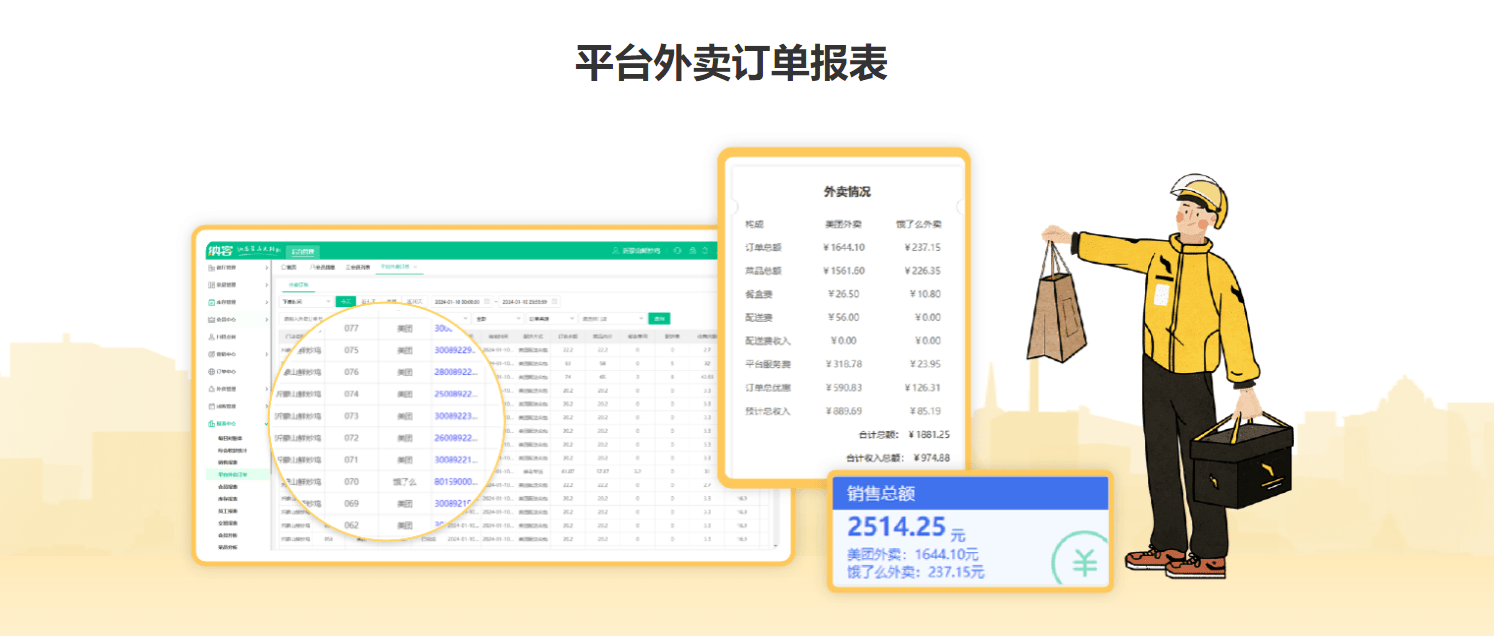This screenshot has width=1494, height=636.
Task: Open the end date calendar icon
Action: tap(555, 301)
